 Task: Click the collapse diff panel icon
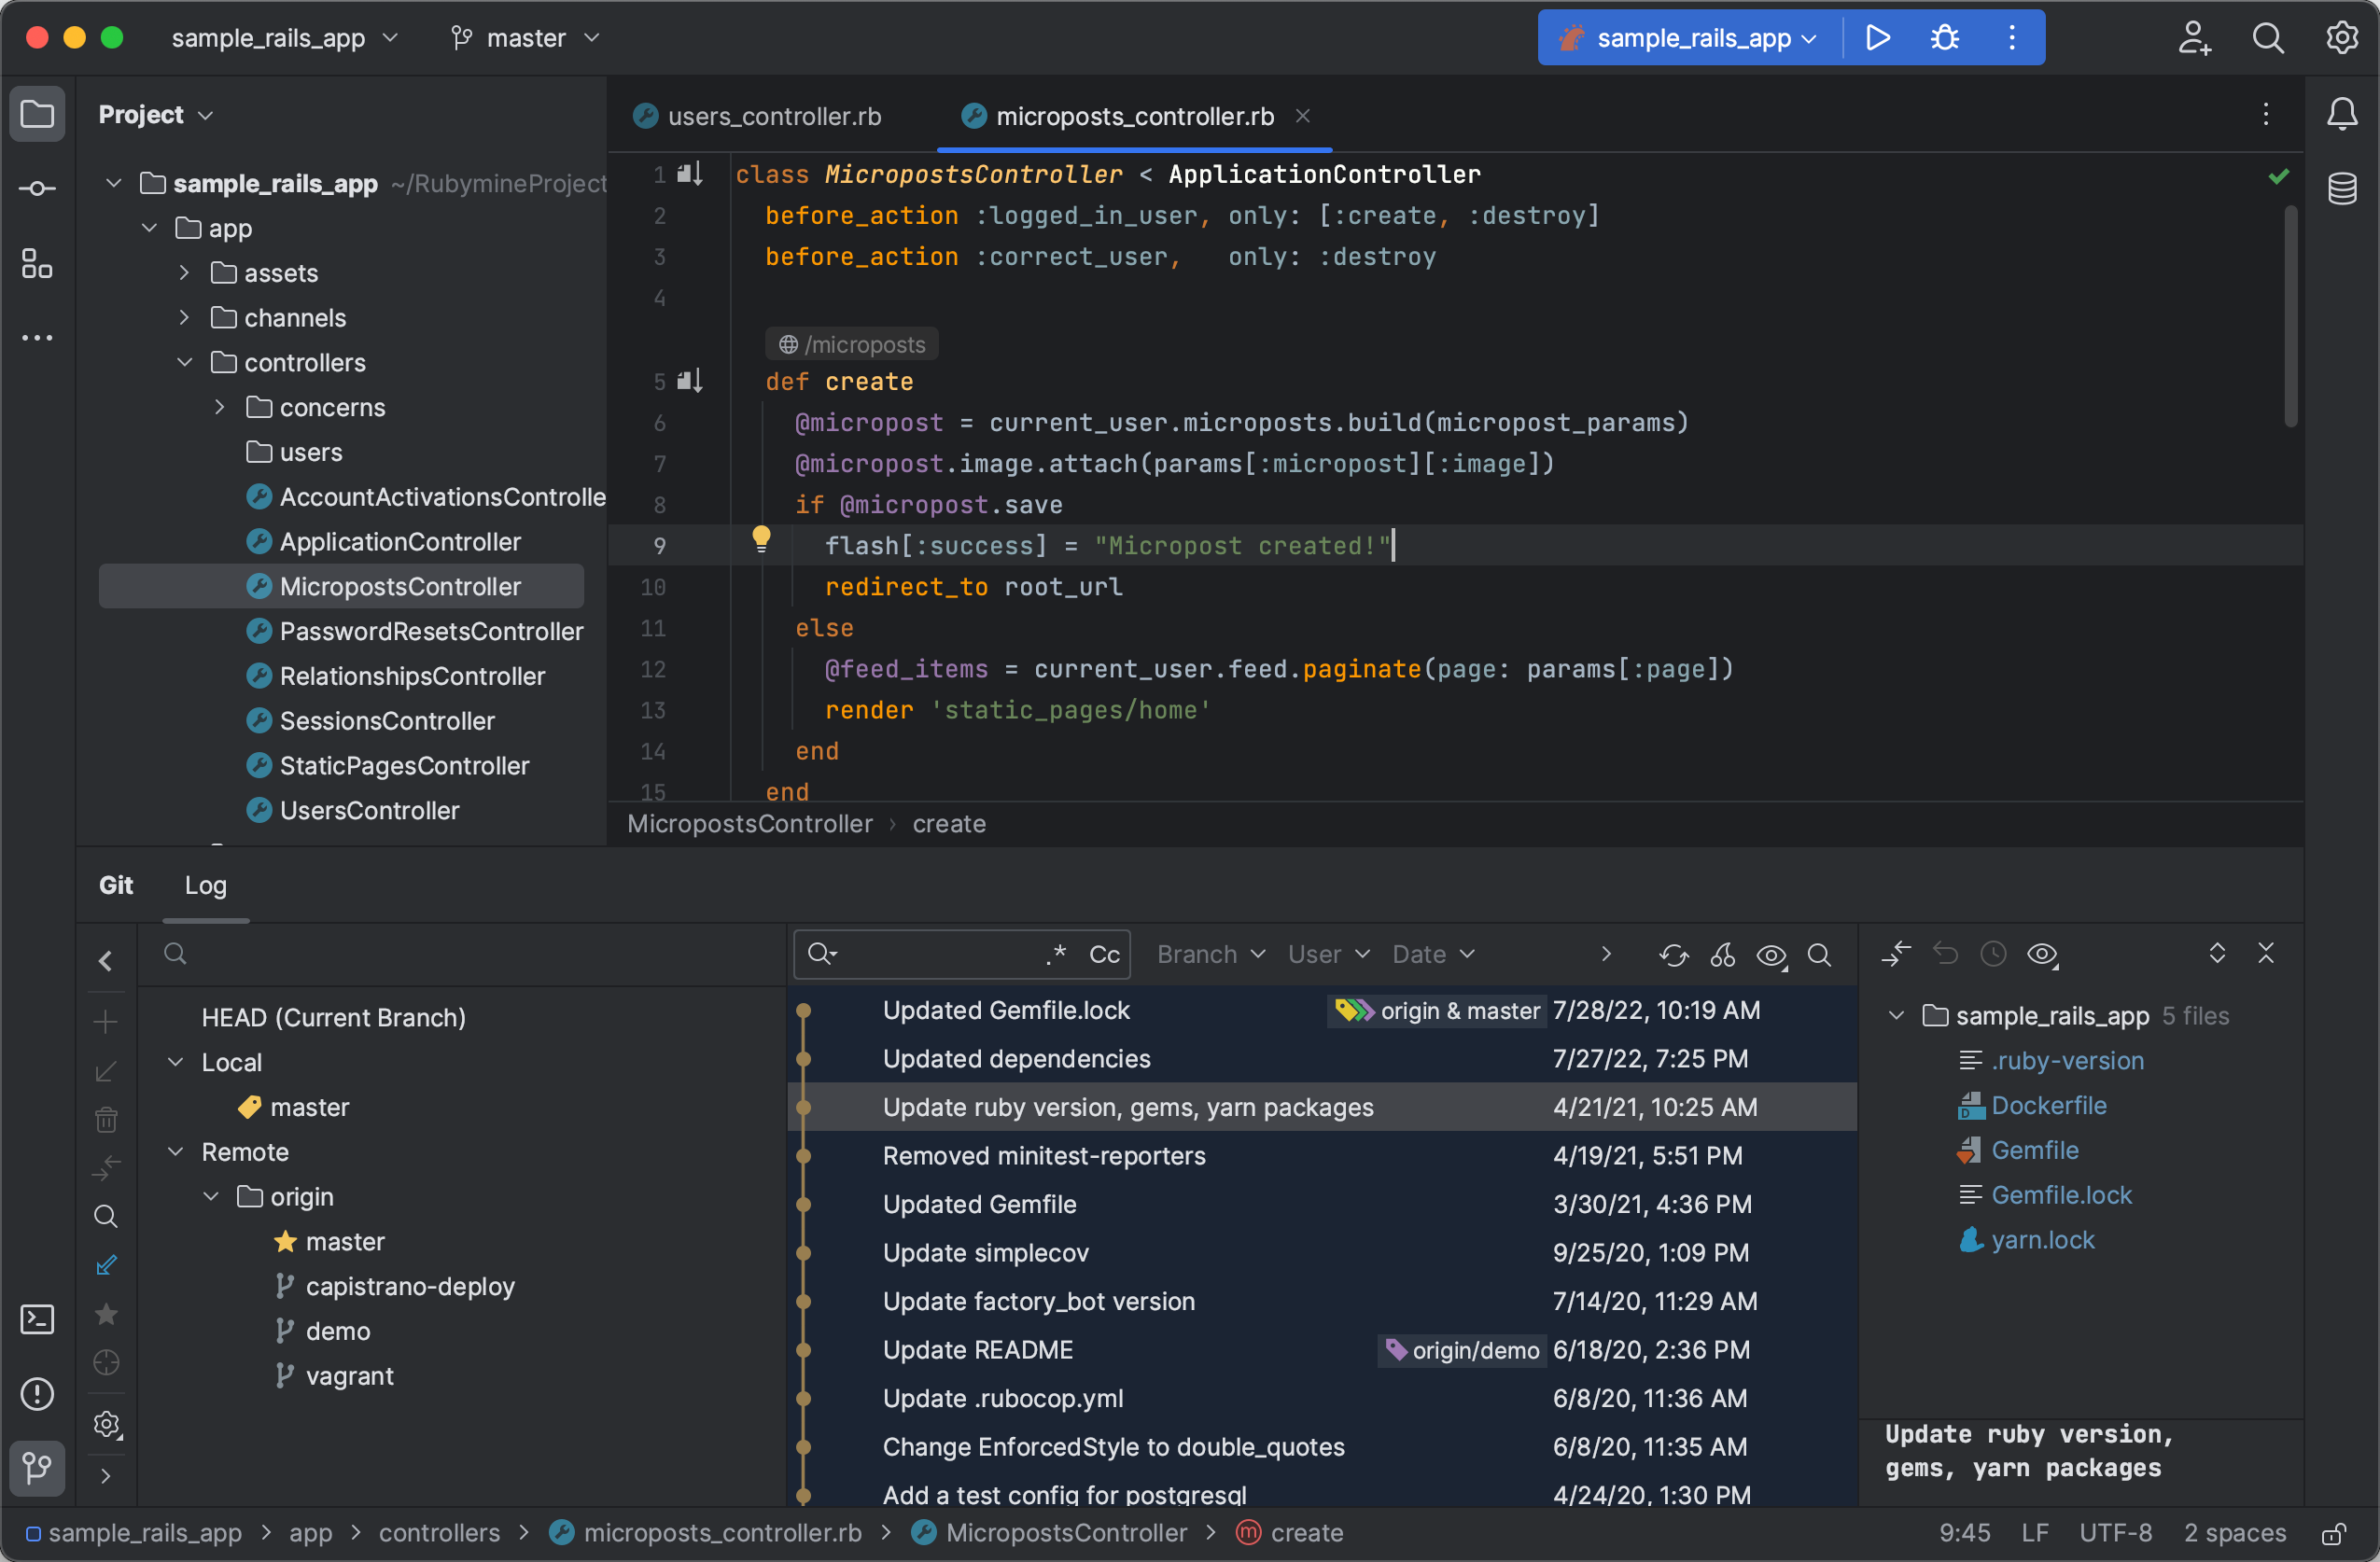pos(2267,952)
